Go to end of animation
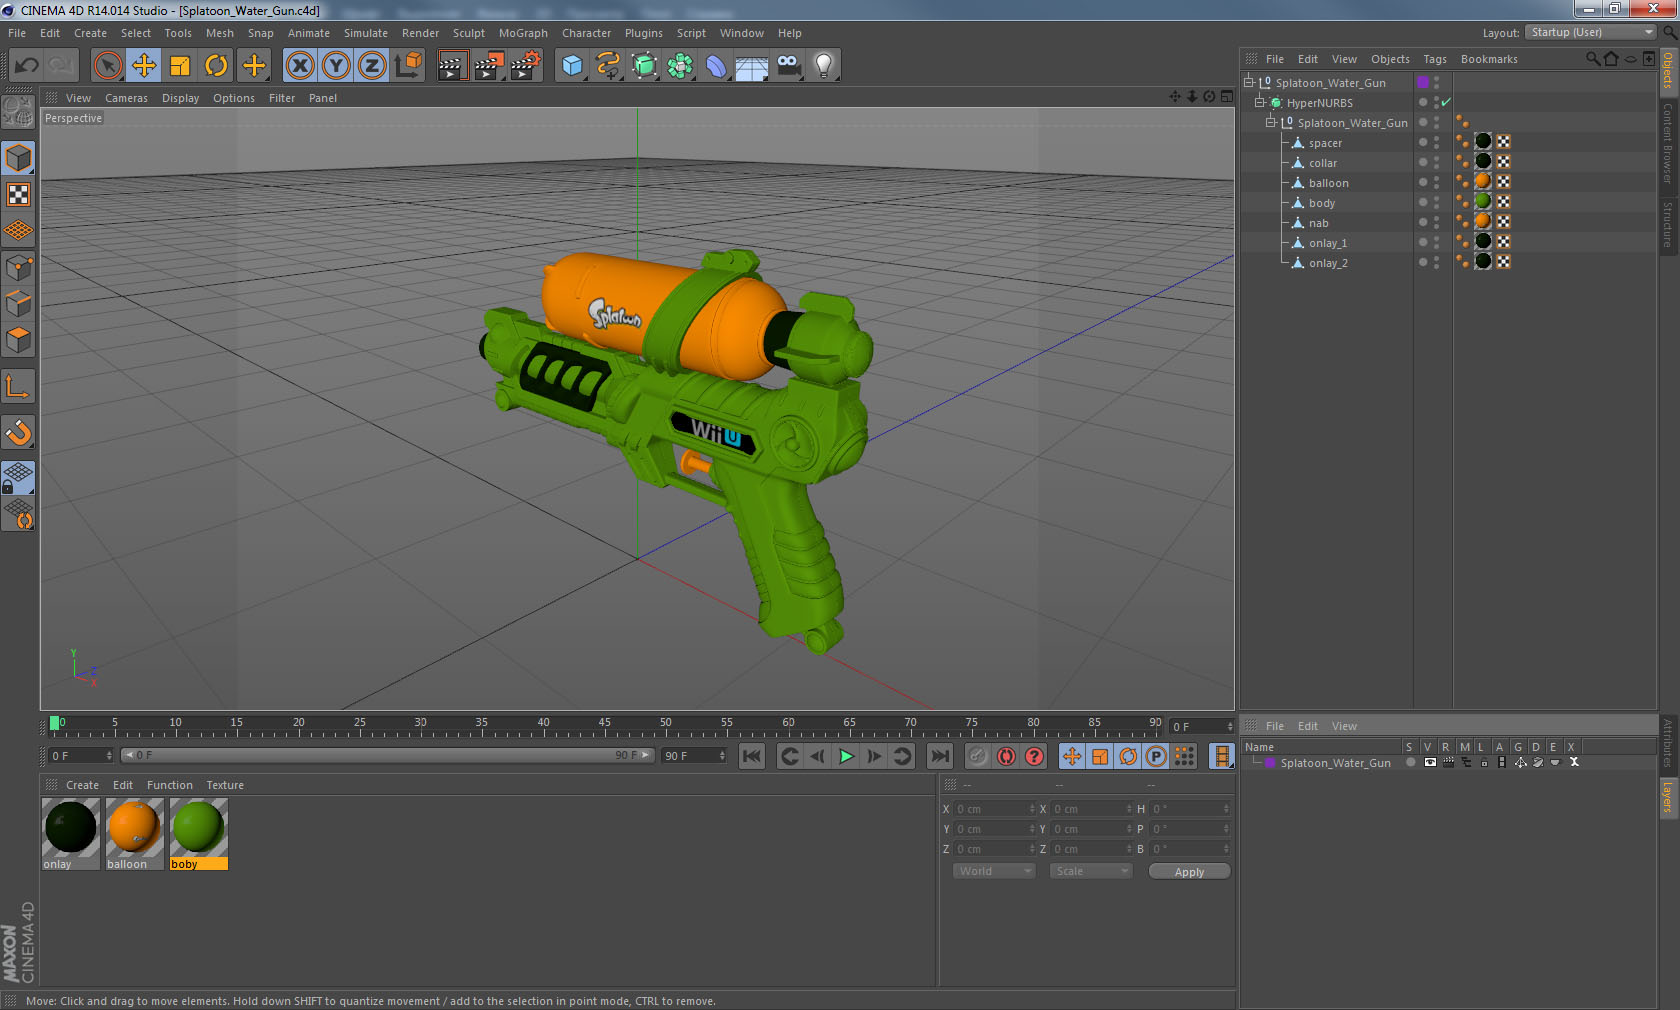The height and width of the screenshot is (1010, 1680). [940, 756]
